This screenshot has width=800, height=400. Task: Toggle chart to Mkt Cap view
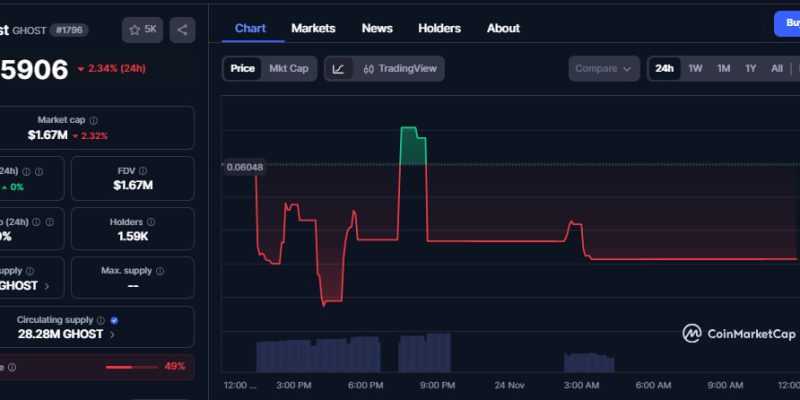click(x=288, y=69)
